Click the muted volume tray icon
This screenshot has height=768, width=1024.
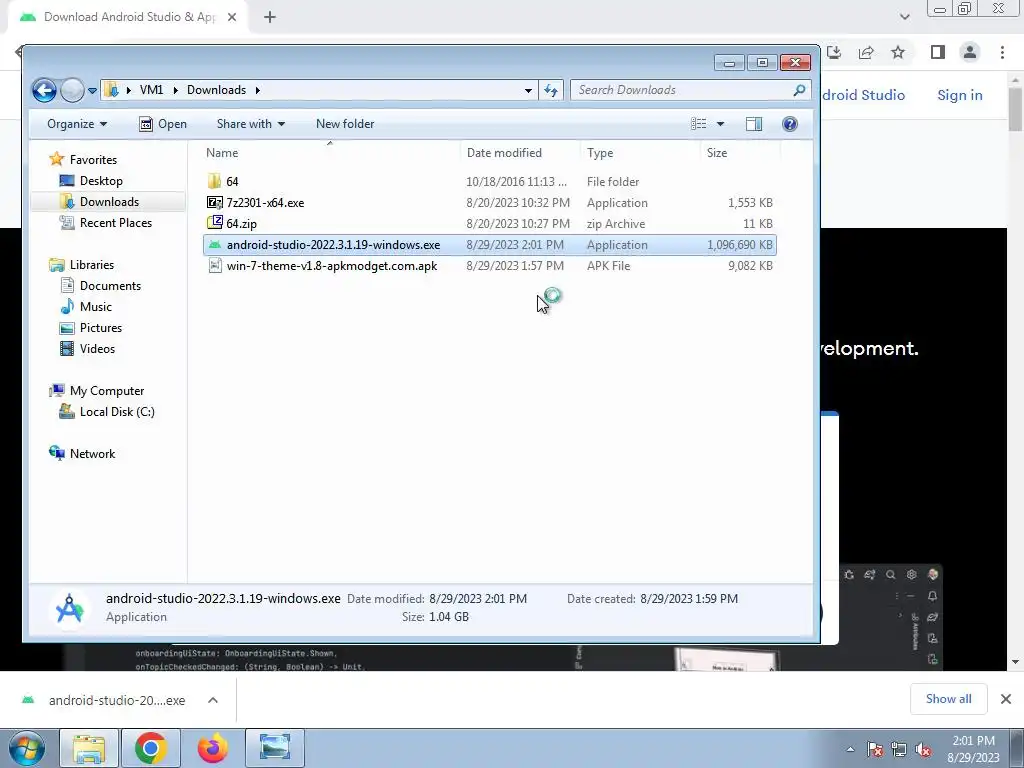coord(923,750)
